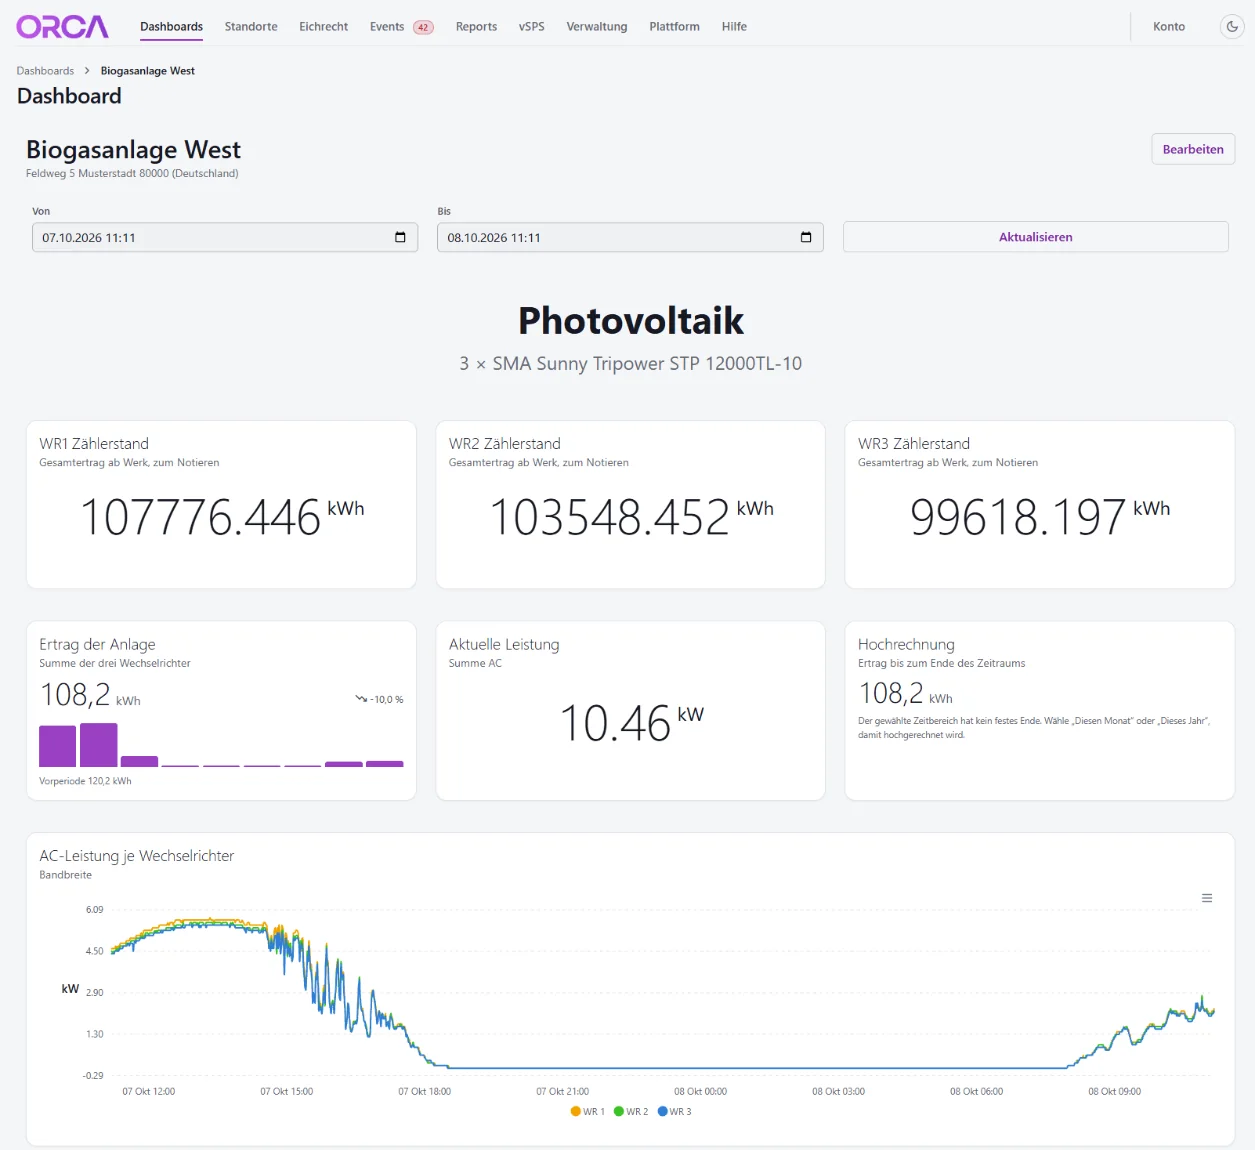
Task: Open the Verwaltung menu
Action: (x=597, y=27)
